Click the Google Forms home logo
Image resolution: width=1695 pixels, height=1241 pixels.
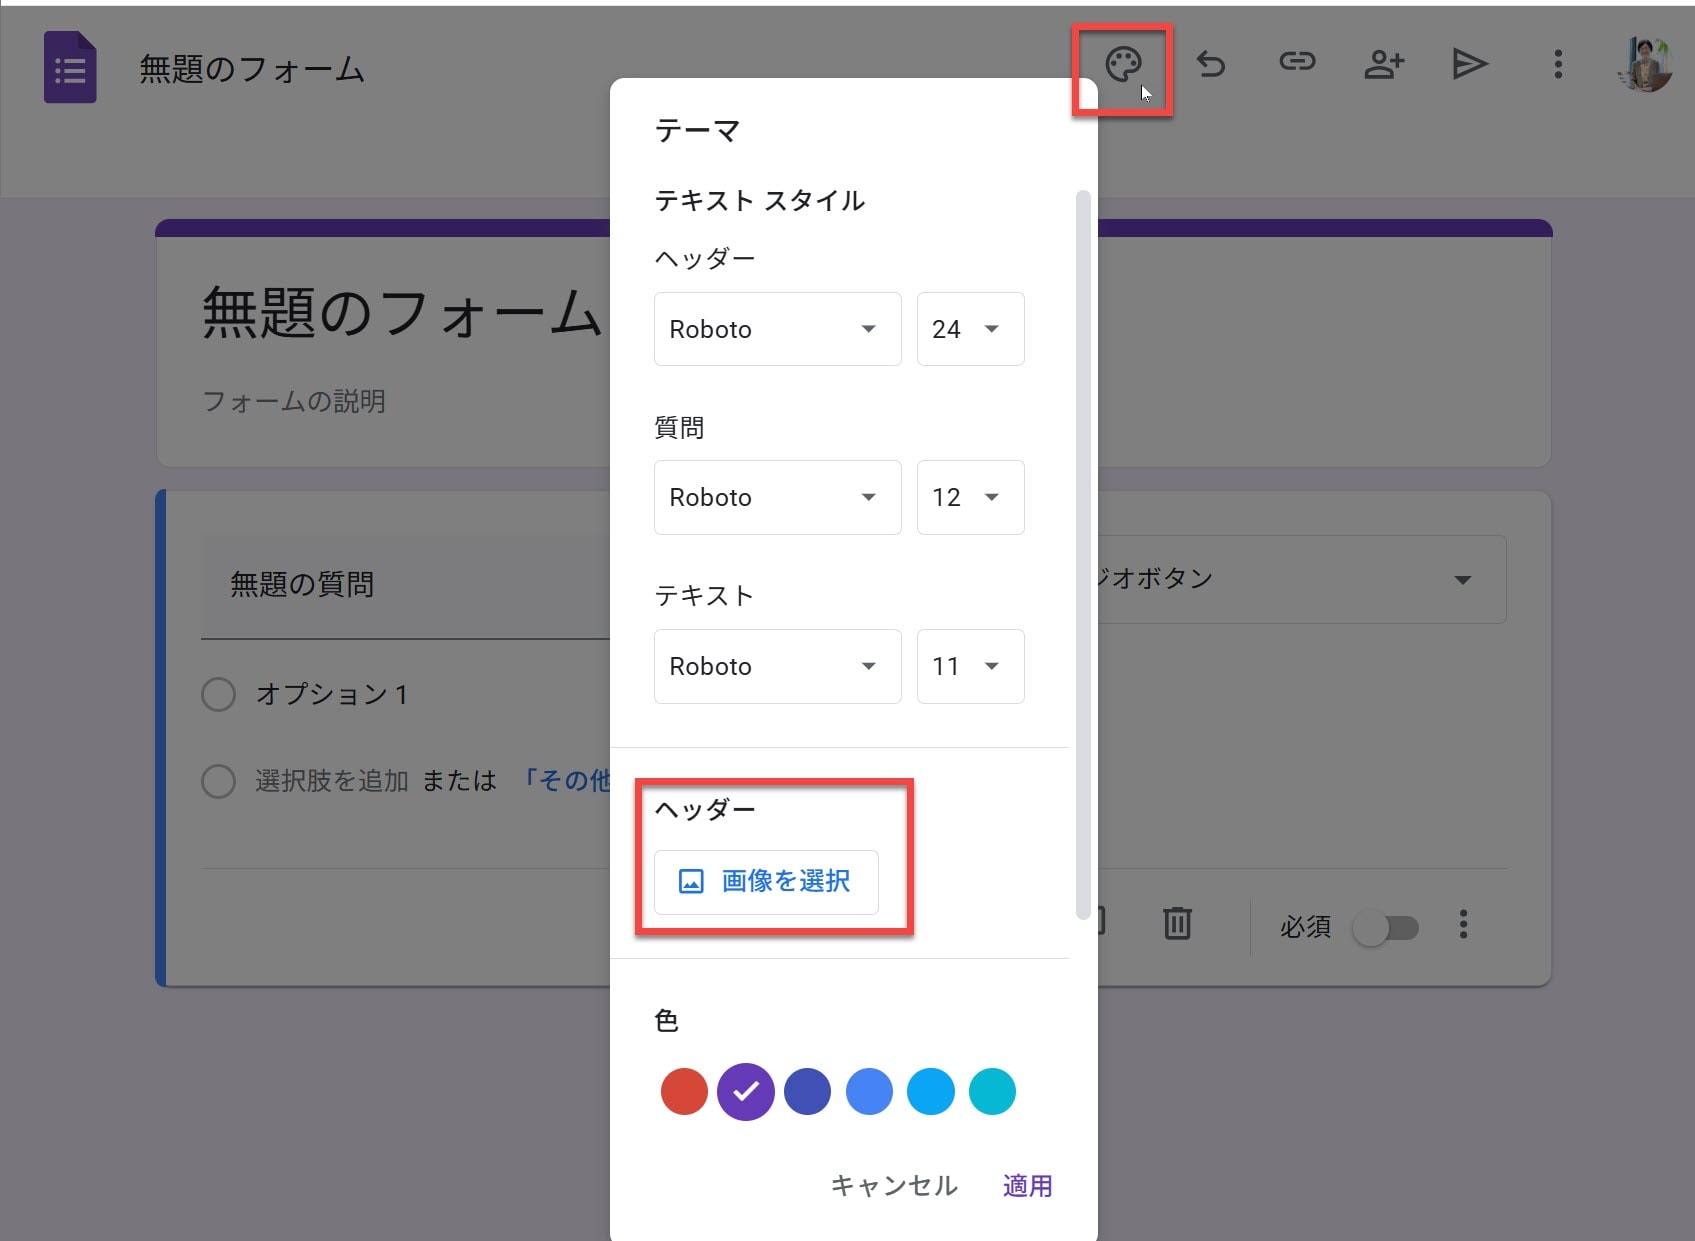(x=70, y=68)
